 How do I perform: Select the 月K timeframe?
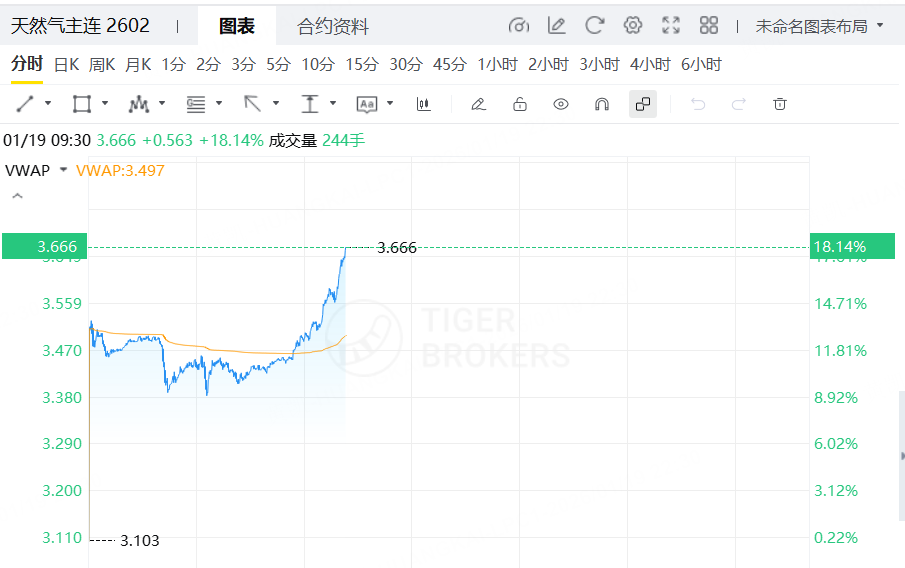coord(139,64)
